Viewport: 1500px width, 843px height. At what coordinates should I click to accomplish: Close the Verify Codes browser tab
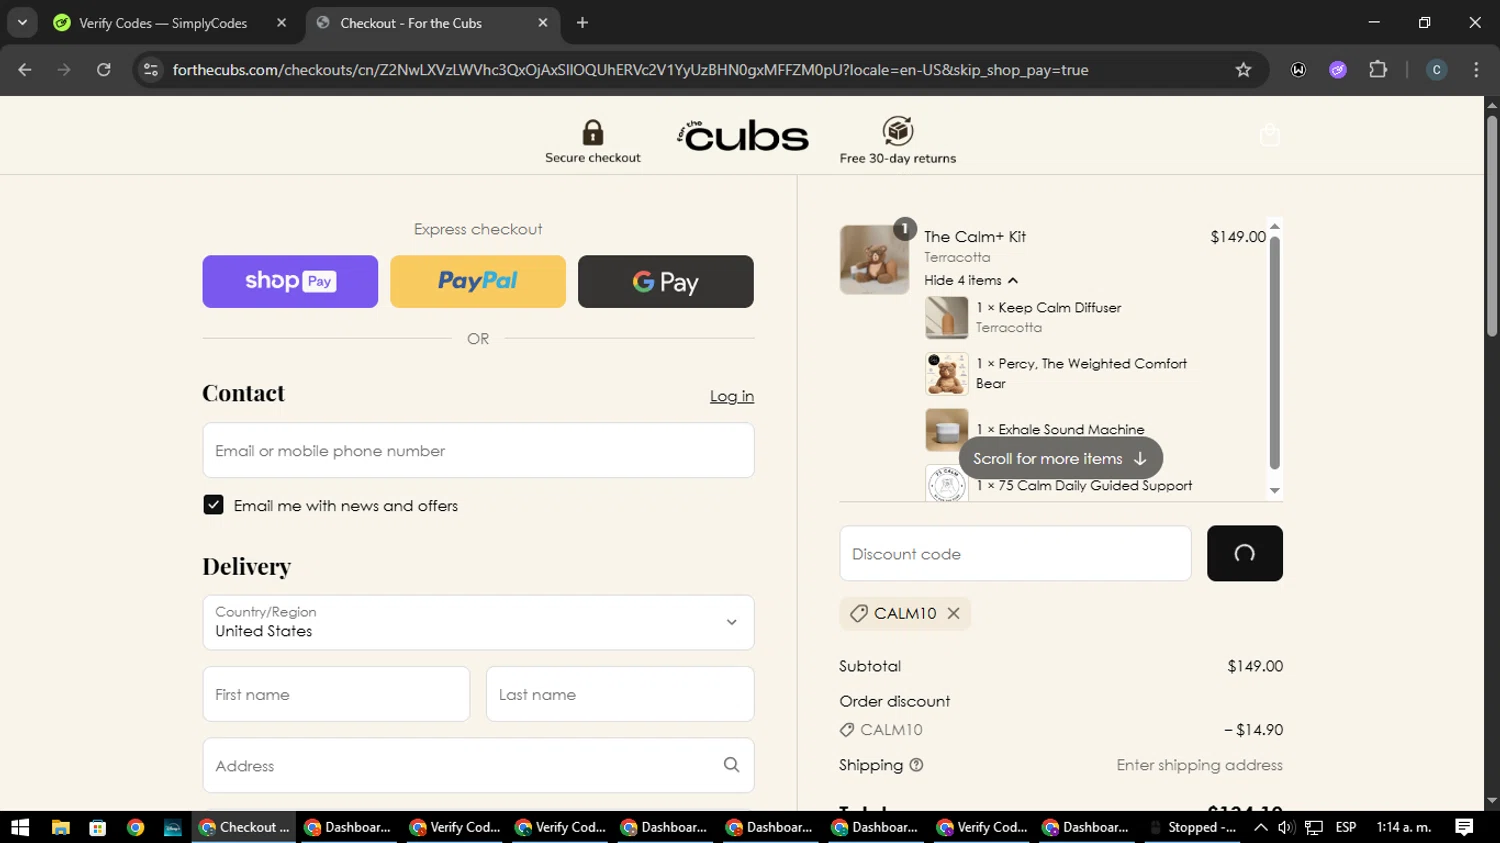[x=281, y=23]
